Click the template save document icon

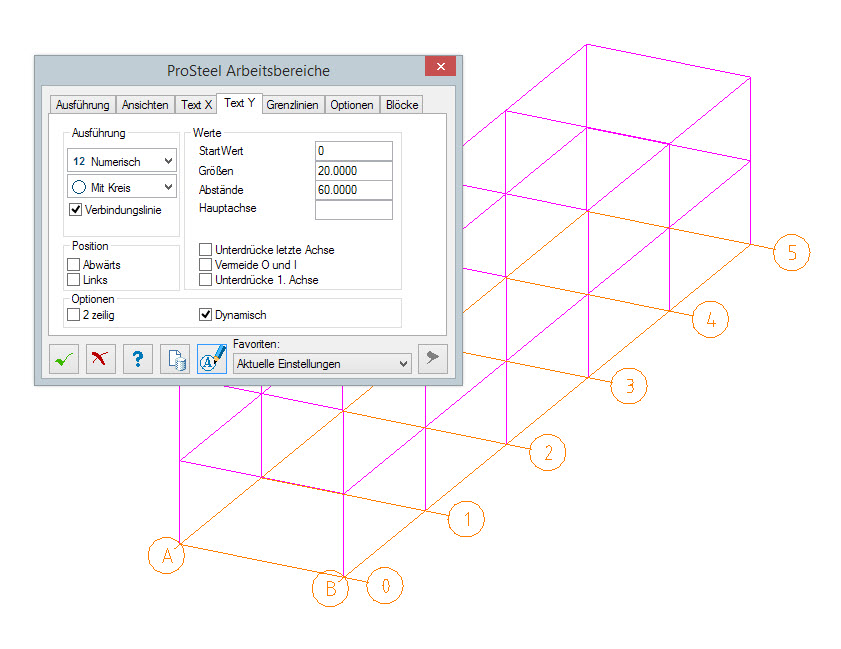(x=175, y=359)
